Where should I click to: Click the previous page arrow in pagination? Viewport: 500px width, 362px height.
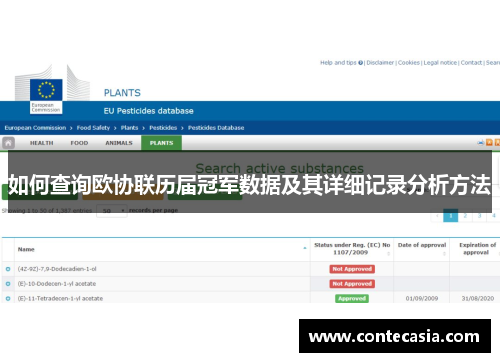437,216
